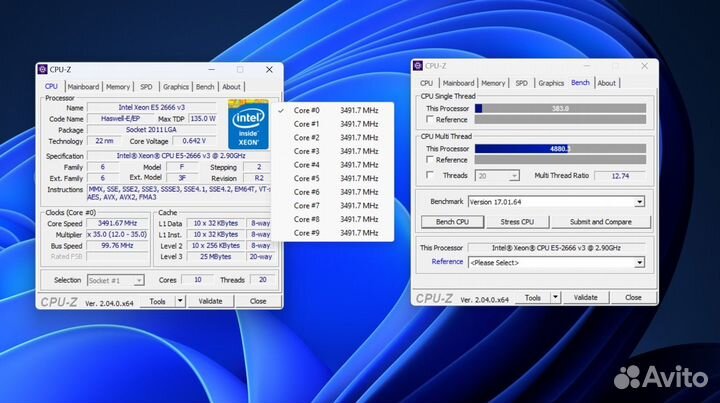Image resolution: width=720 pixels, height=403 pixels.
Task: Close the right CPU-Z Bench window with X
Action: tap(645, 66)
